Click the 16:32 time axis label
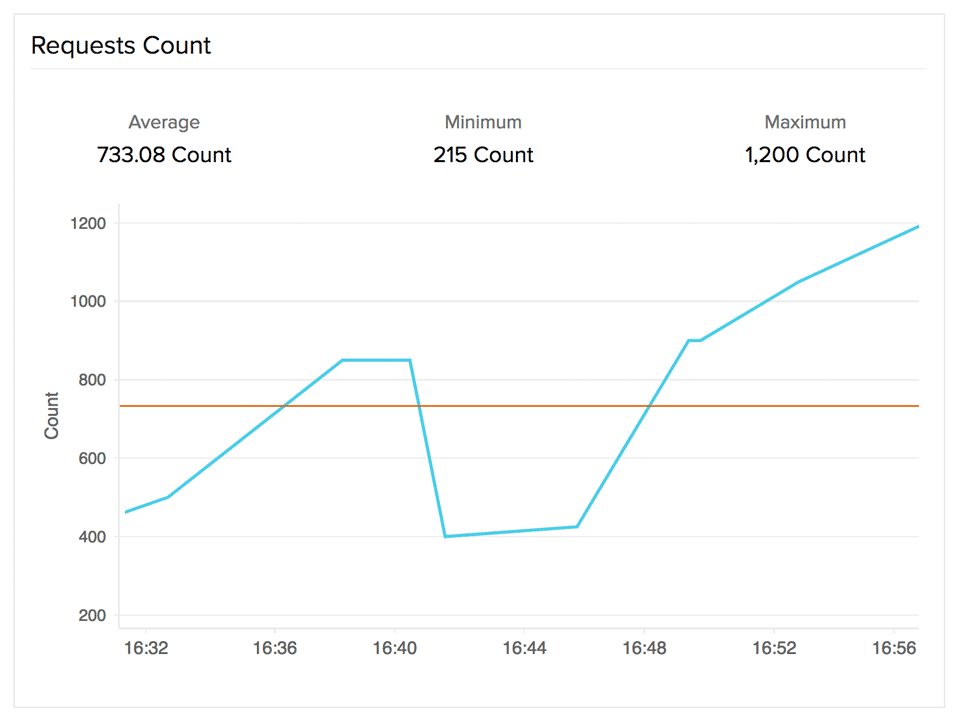 click(x=146, y=648)
